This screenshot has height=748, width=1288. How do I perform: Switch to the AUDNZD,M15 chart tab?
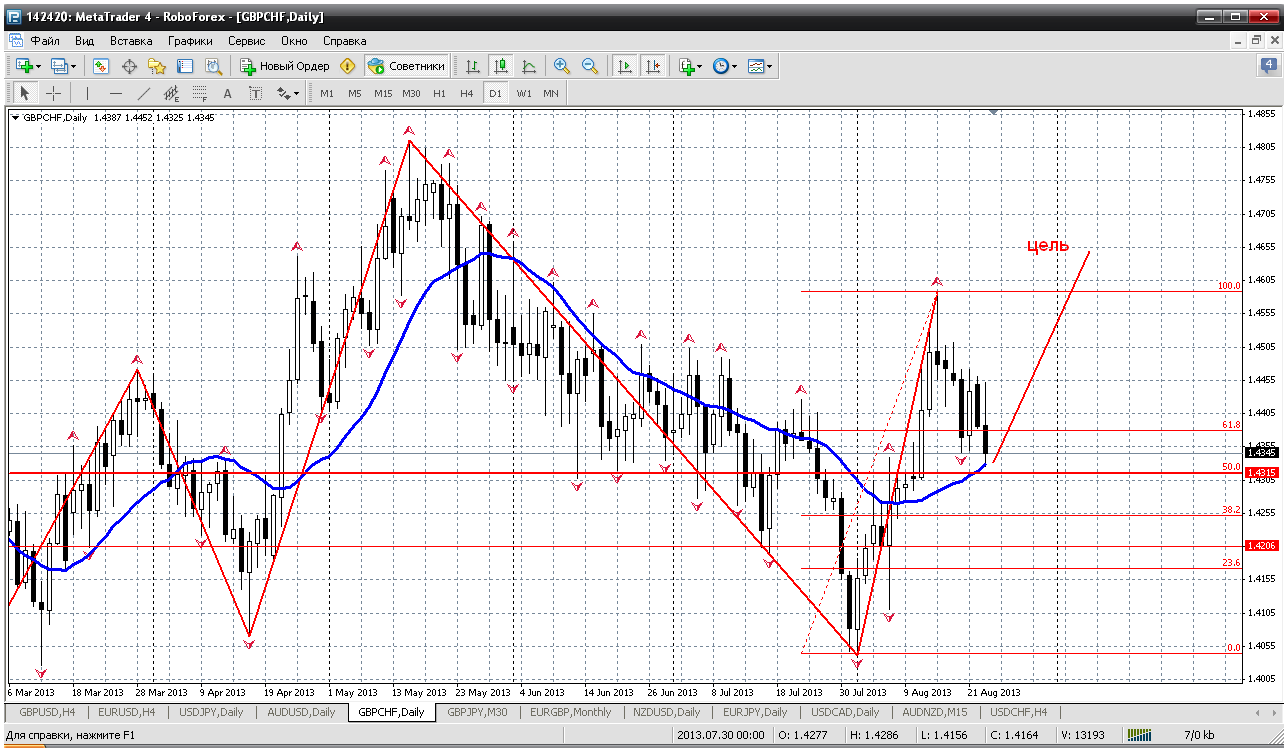[x=934, y=712]
